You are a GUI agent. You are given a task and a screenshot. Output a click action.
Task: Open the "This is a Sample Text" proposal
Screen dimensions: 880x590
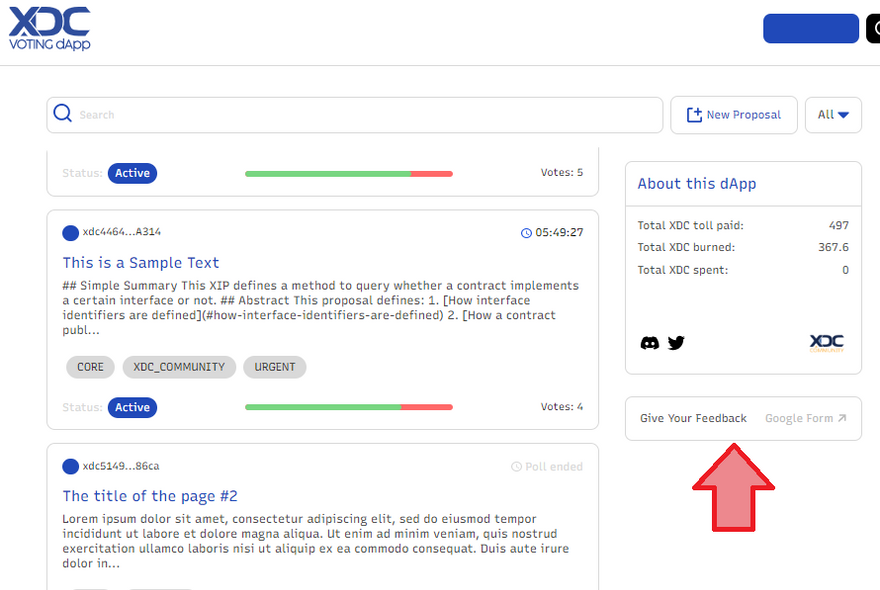point(141,263)
